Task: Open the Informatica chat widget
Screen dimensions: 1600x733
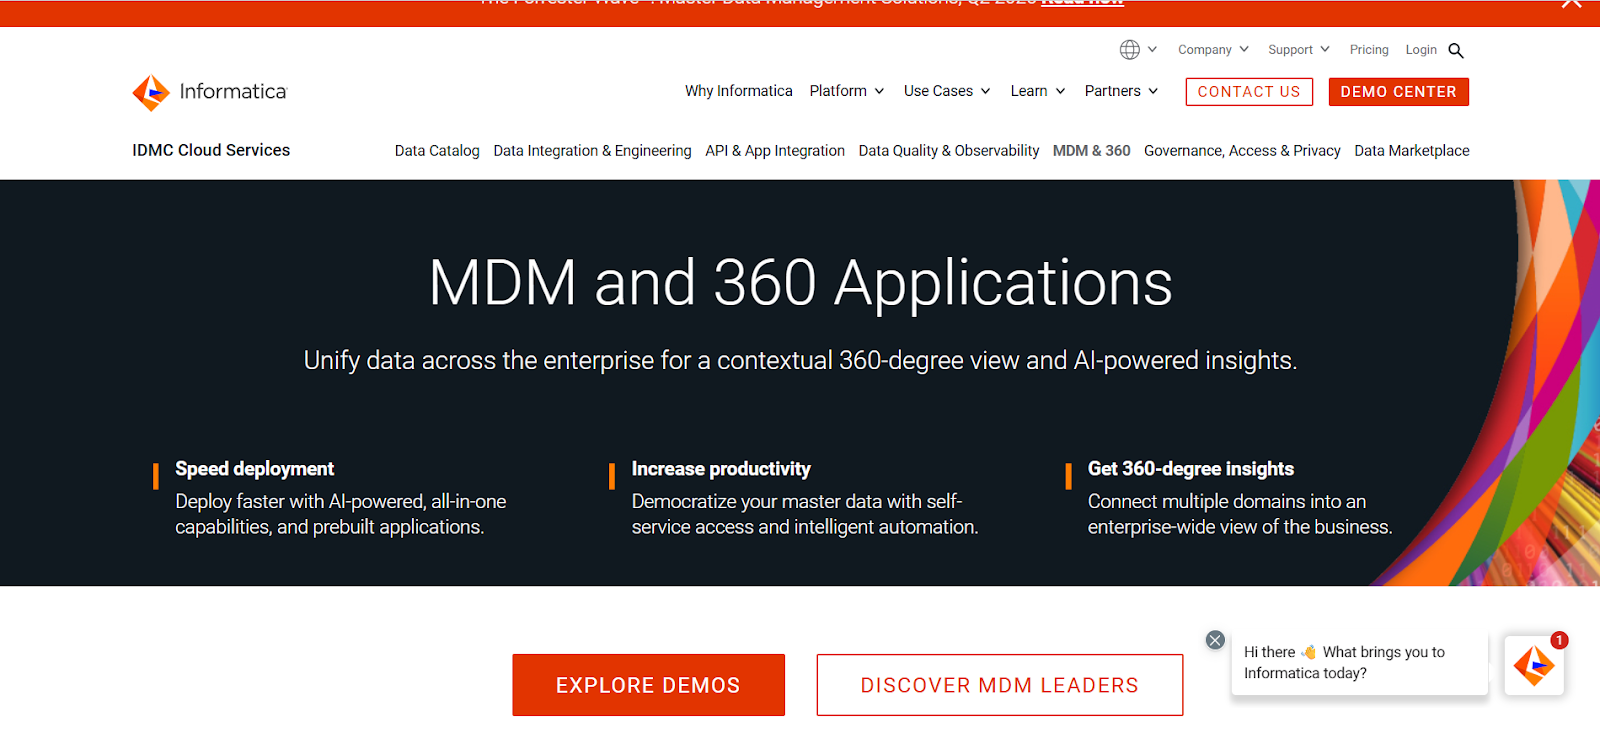Action: (1534, 665)
